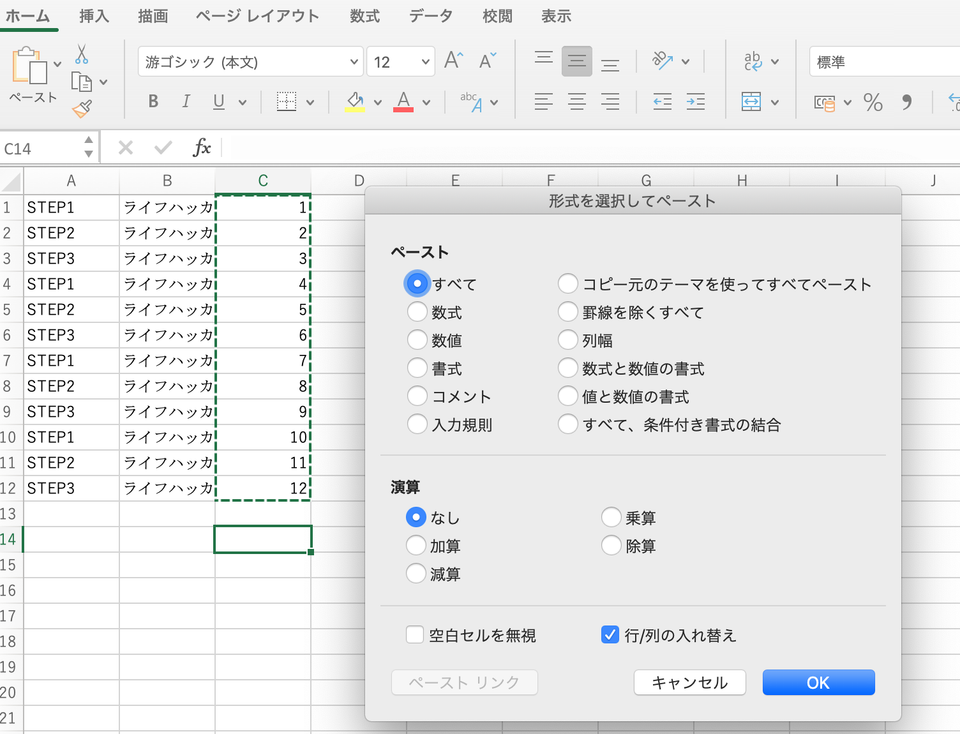Screen dimensions: 960x734
Task: Click the yellow fill color bucket
Action: 355,102
